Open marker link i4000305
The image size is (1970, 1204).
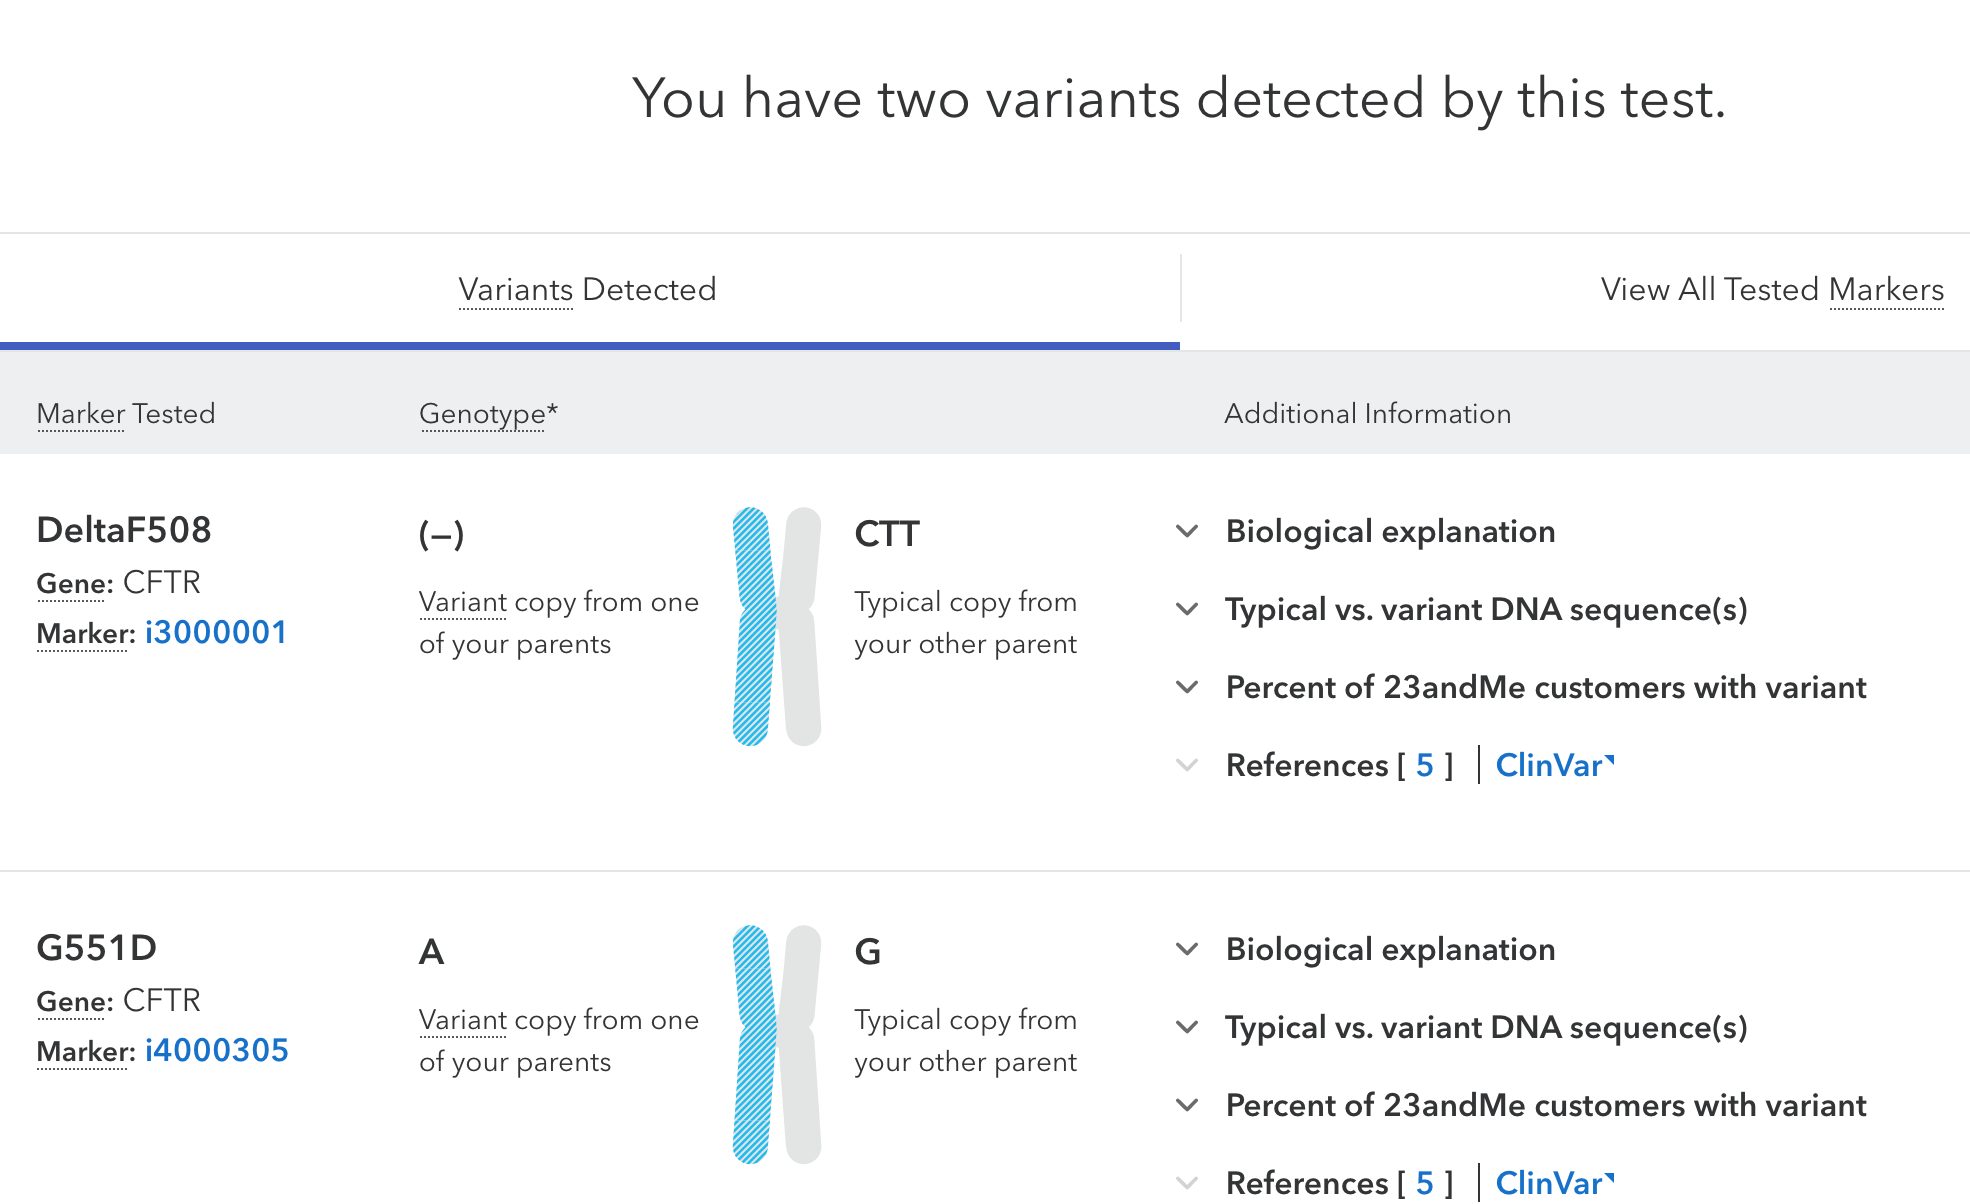click(x=217, y=1050)
